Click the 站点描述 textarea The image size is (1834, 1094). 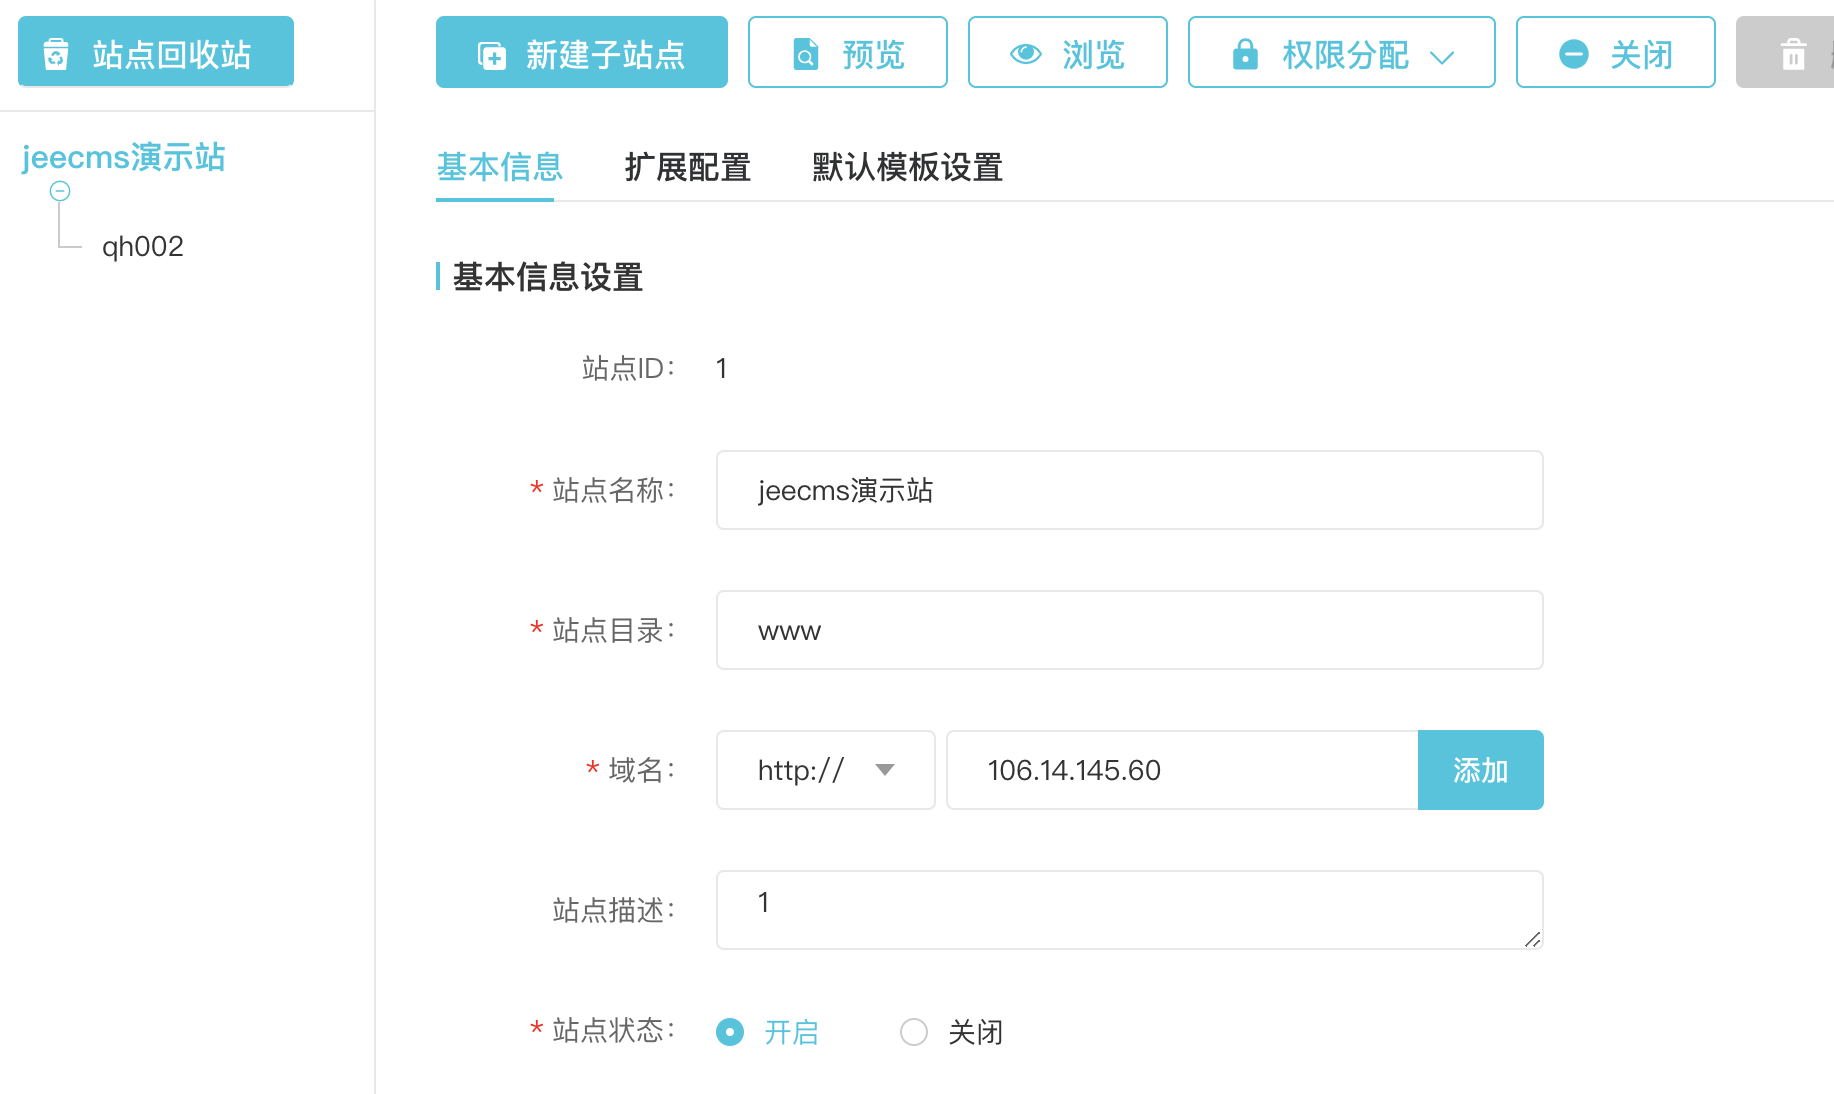pos(1129,910)
